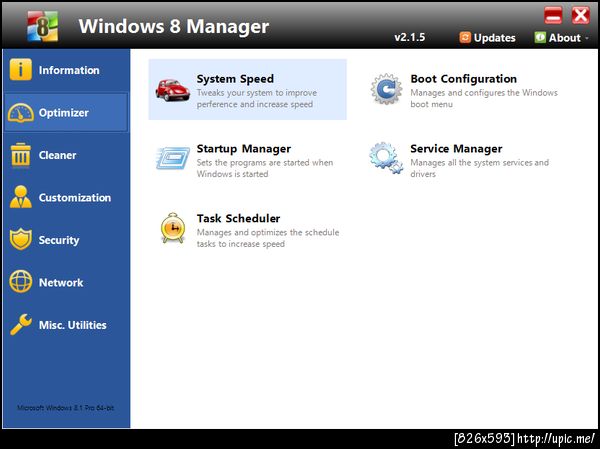Screen dimensions: 600x449
Task: Click the Task Scheduler alarm clock icon
Action: point(173,228)
